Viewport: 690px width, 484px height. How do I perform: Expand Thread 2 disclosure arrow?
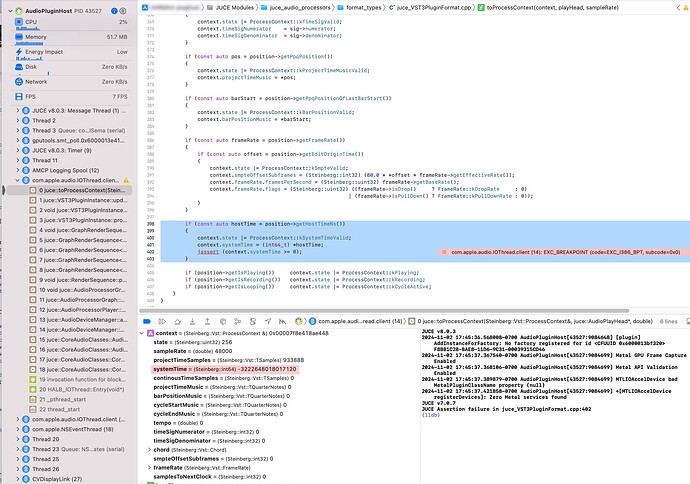(18, 121)
